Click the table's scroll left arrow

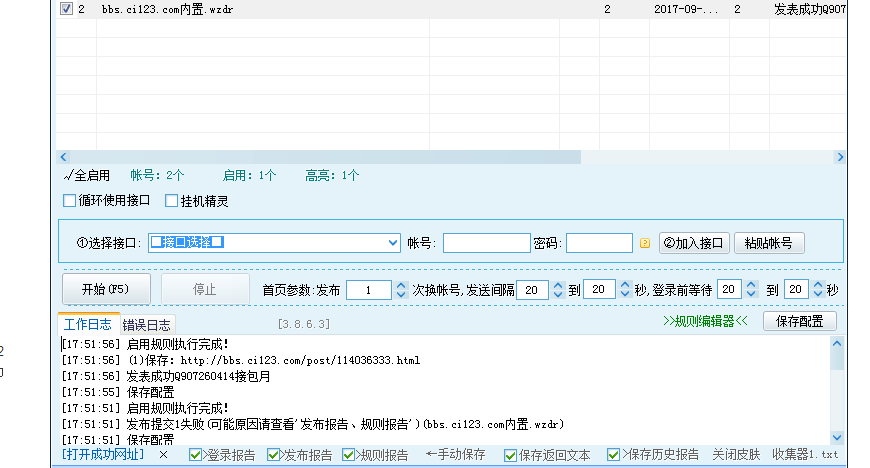click(63, 157)
